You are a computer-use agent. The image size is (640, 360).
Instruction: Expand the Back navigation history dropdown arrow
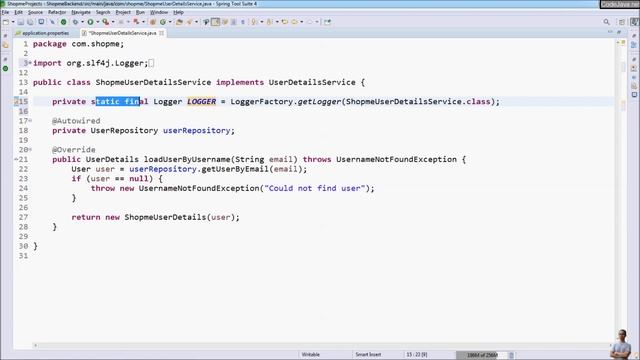click(302, 22)
